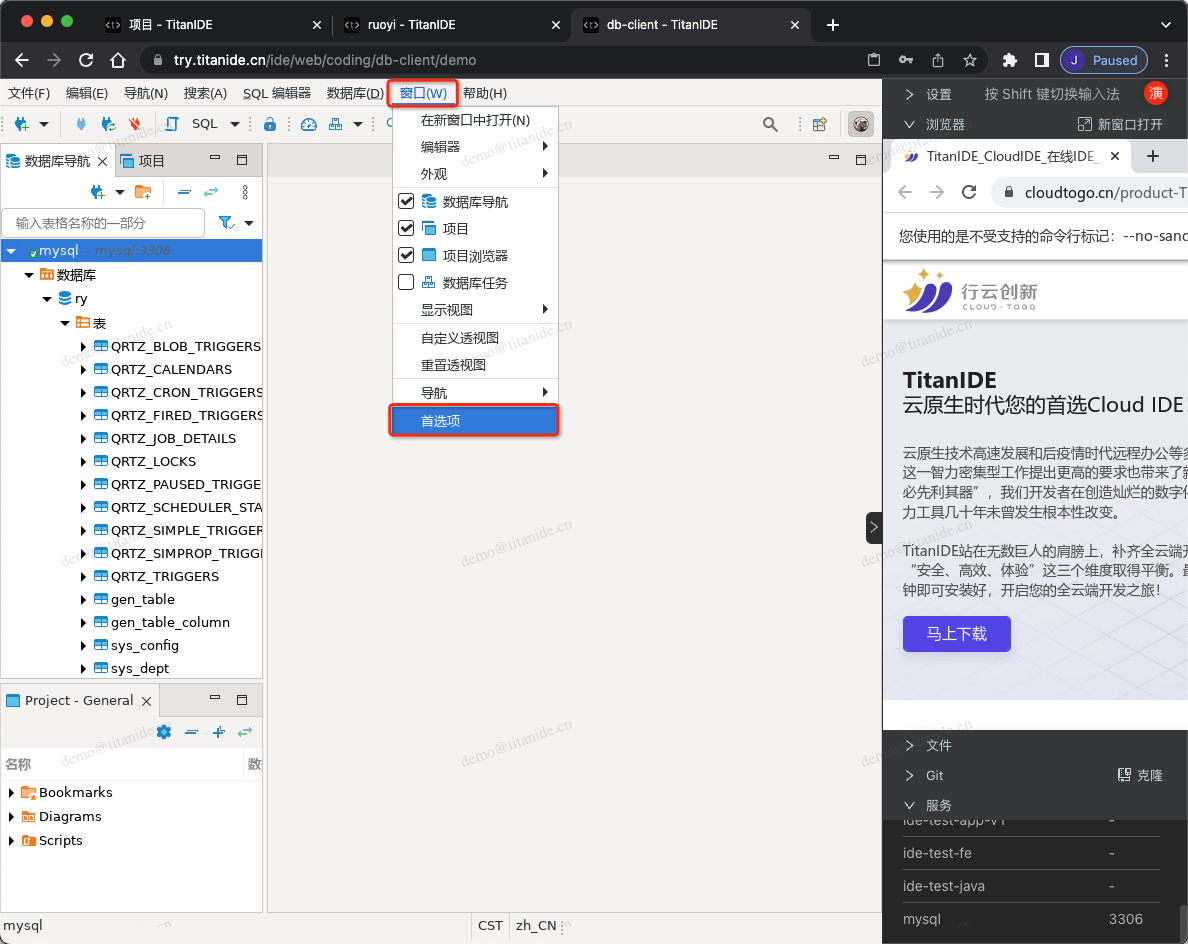The width and height of the screenshot is (1188, 944).
Task: Click the filter funnel icon in navigator
Action: tap(226, 223)
